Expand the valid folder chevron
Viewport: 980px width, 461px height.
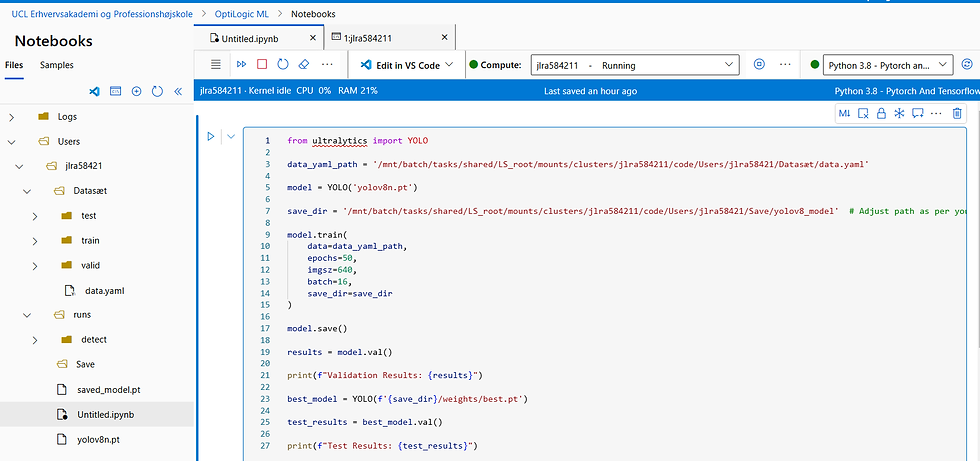coord(35,265)
